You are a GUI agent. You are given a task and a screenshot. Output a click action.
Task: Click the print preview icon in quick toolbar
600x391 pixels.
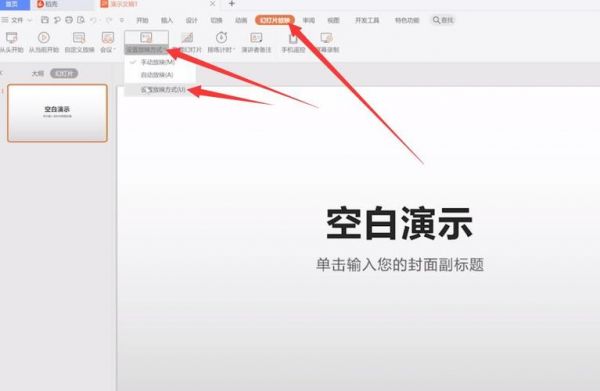click(81, 20)
